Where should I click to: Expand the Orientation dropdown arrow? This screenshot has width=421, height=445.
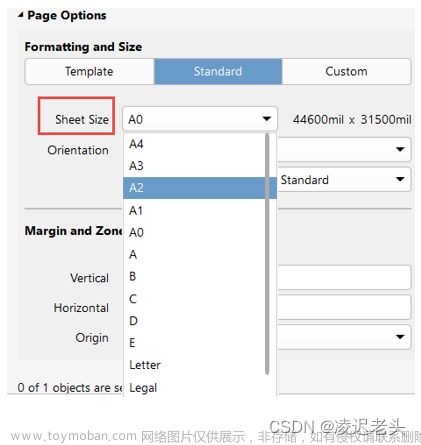tap(400, 149)
